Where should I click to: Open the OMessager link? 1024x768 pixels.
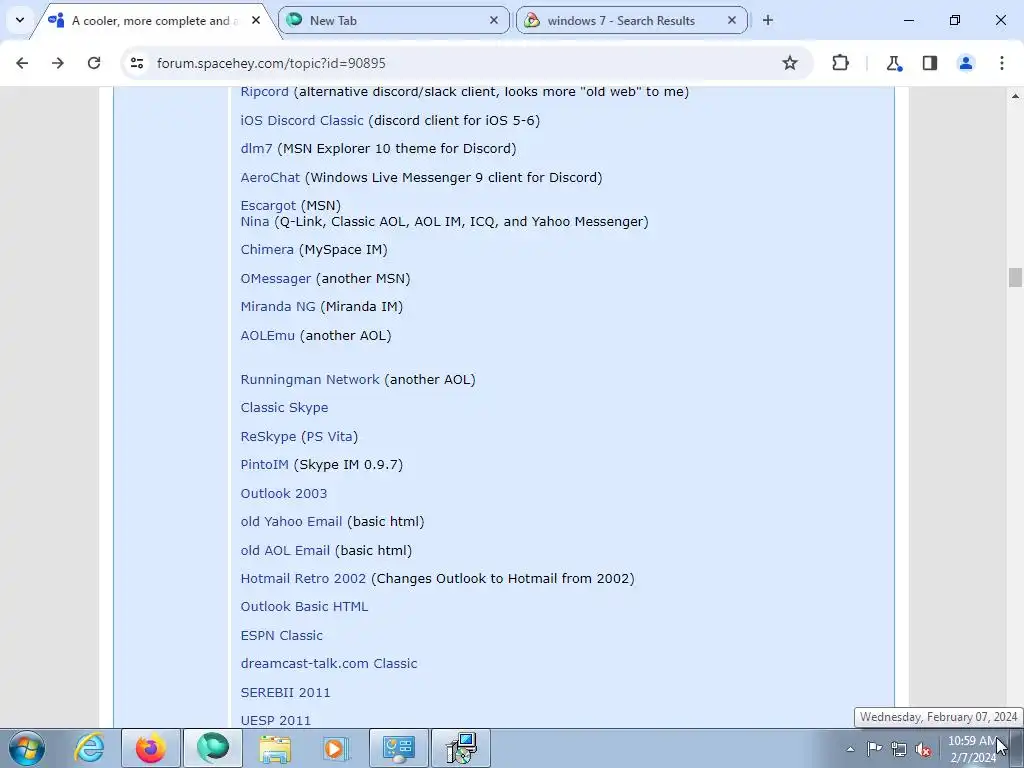pos(276,278)
